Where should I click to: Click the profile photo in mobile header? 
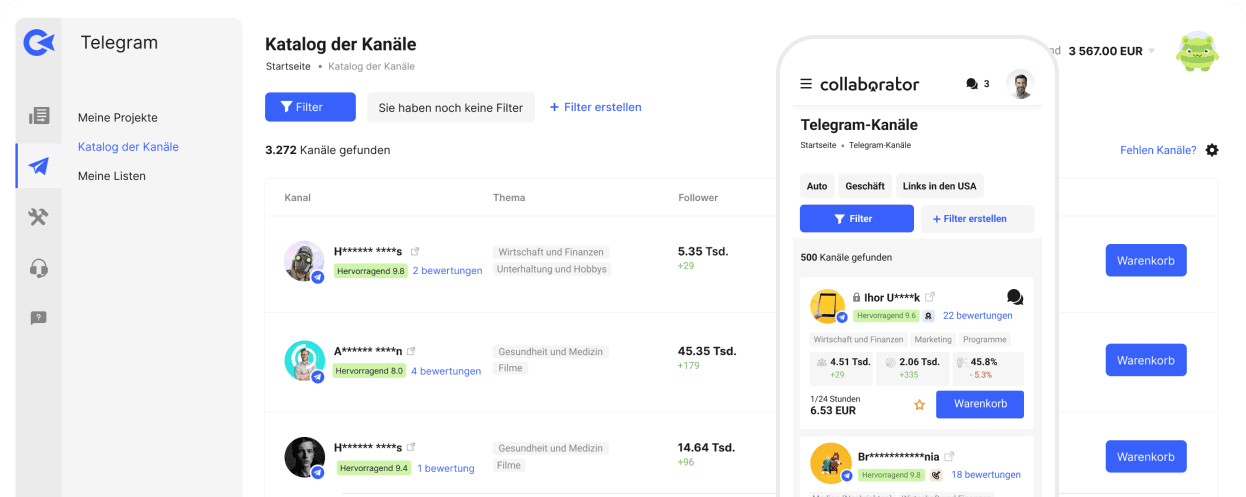1019,84
